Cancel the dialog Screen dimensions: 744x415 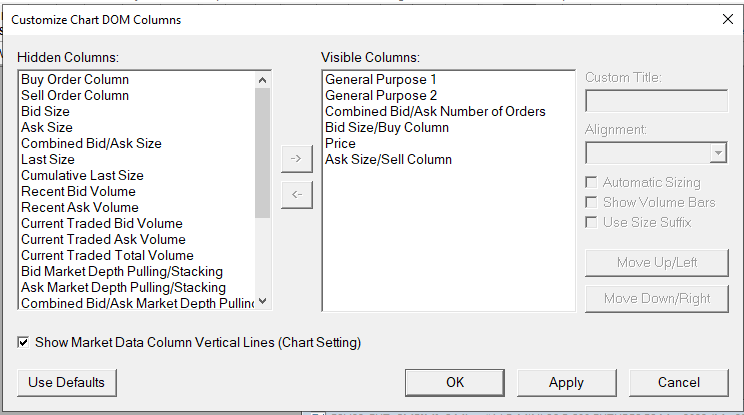(679, 382)
